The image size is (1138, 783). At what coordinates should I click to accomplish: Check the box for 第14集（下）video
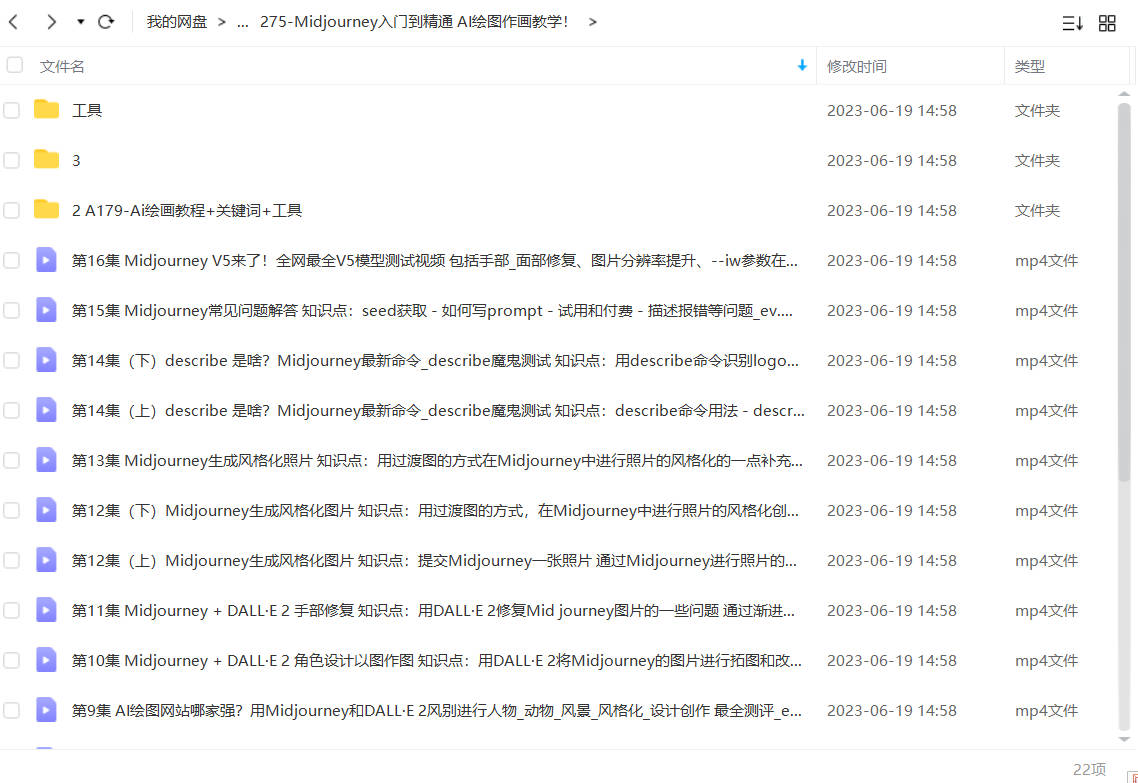click(12, 361)
